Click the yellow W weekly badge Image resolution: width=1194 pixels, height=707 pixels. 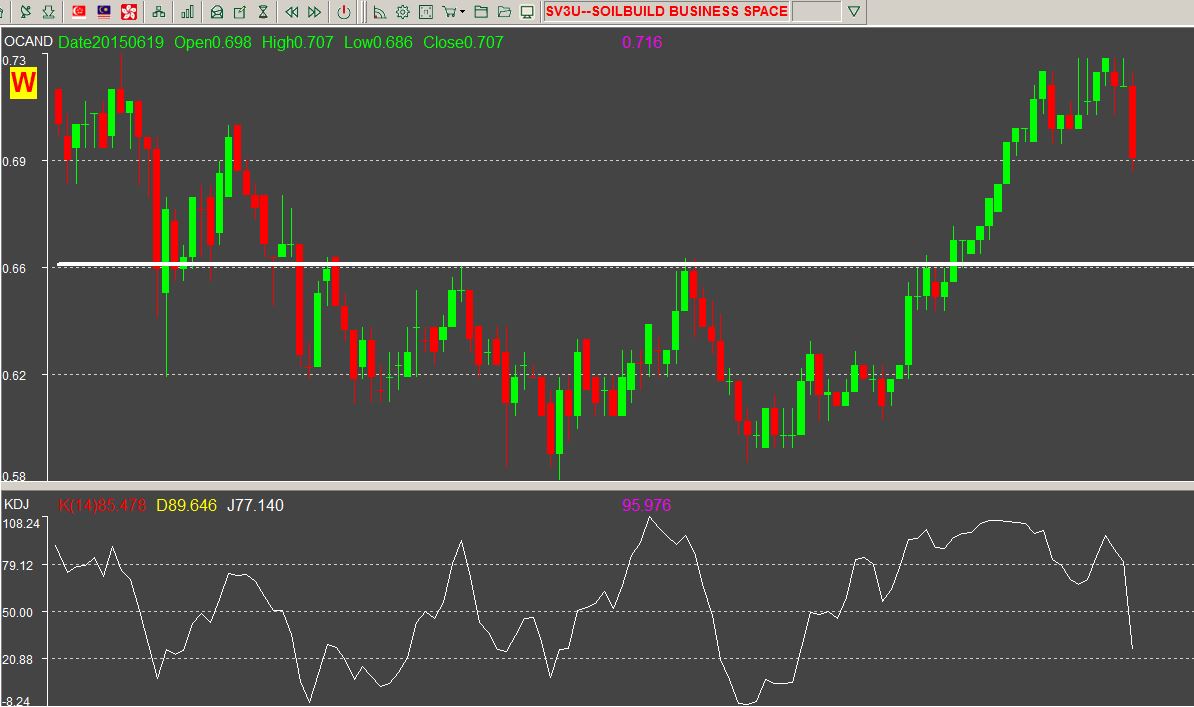(23, 82)
